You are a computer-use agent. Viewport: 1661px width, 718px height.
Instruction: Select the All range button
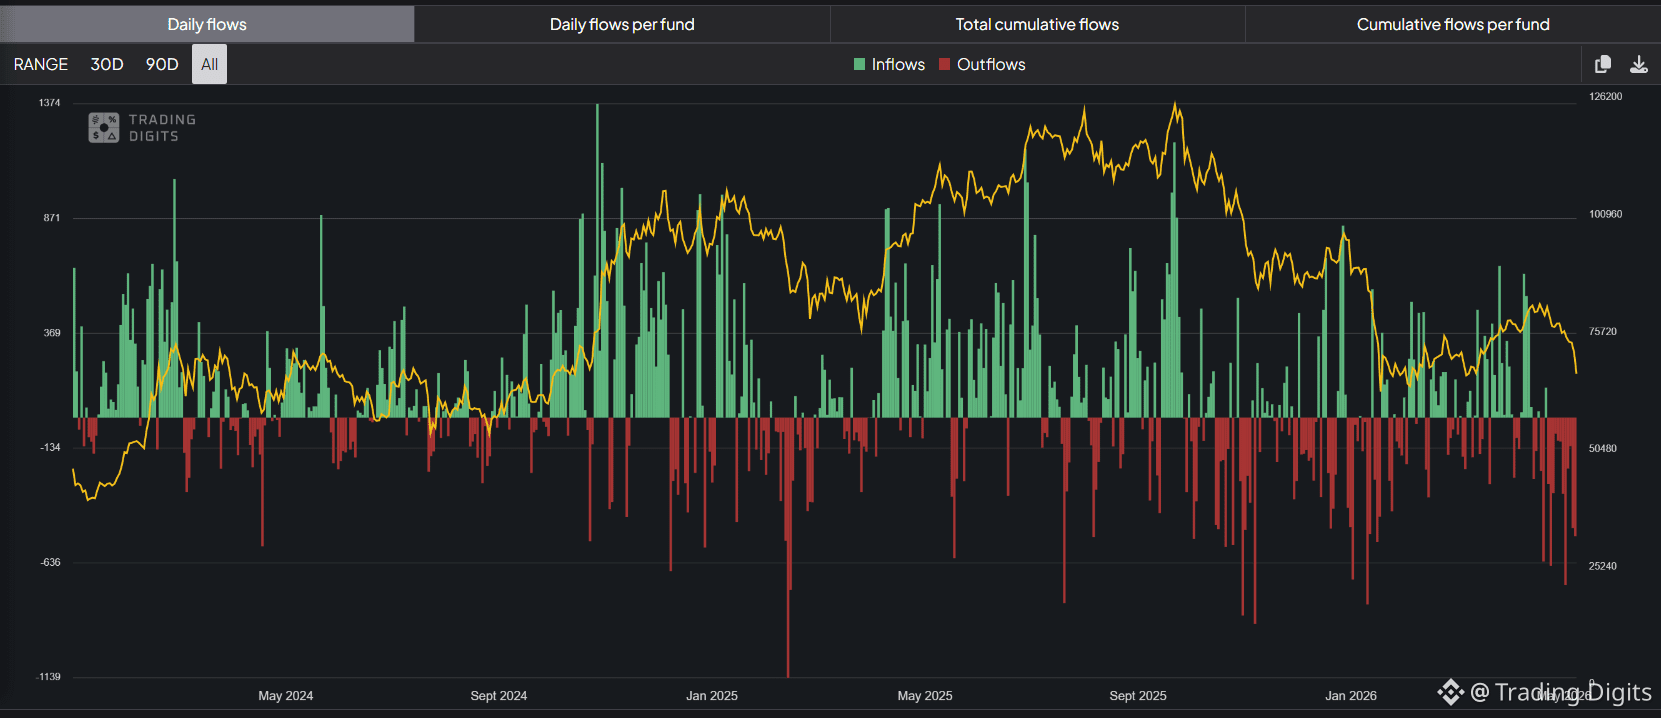pyautogui.click(x=209, y=64)
